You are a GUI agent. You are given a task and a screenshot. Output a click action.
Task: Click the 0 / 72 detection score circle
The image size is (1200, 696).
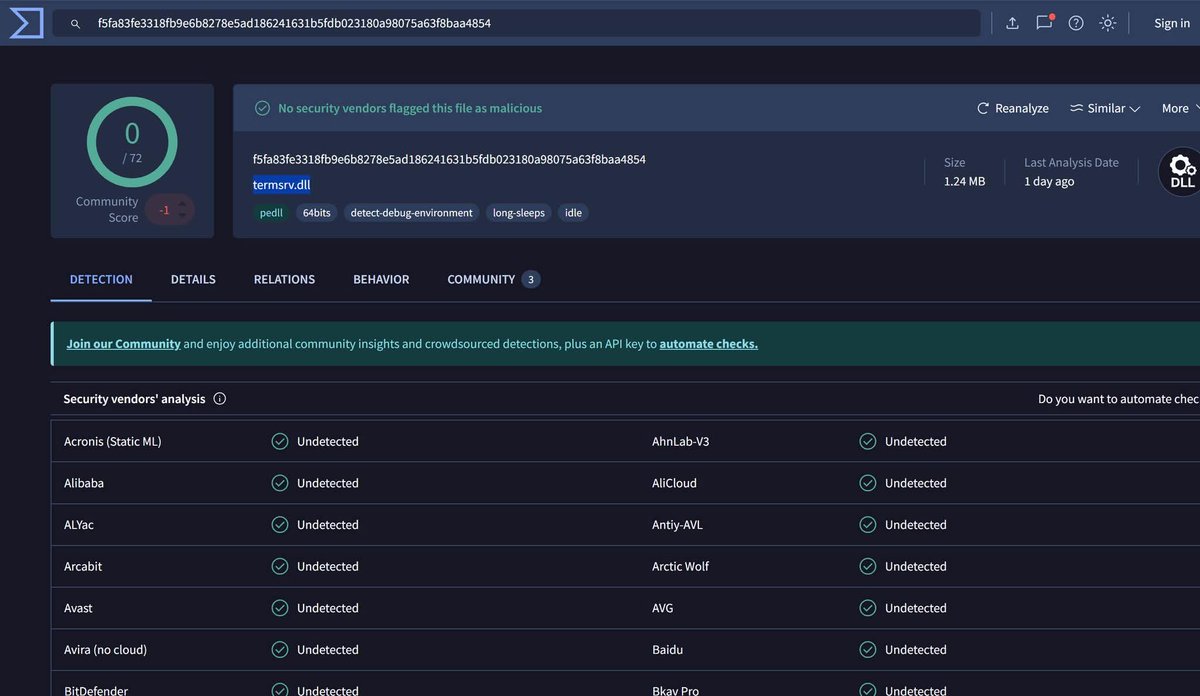tap(132, 142)
